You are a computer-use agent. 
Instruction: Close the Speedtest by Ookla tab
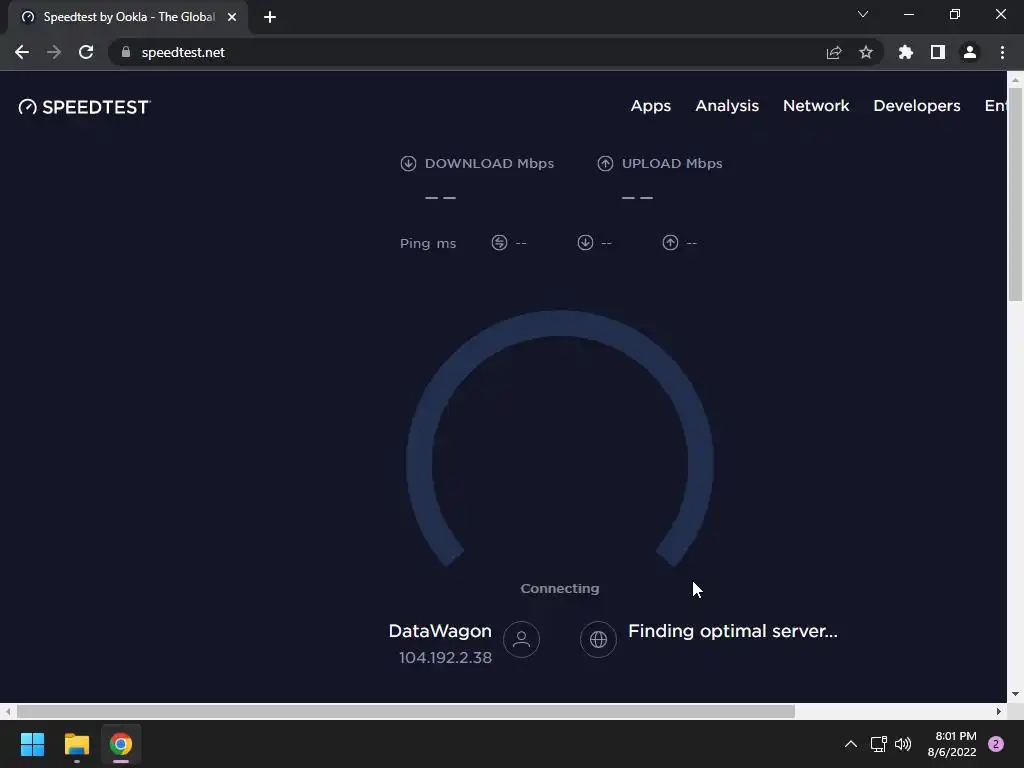tap(232, 17)
